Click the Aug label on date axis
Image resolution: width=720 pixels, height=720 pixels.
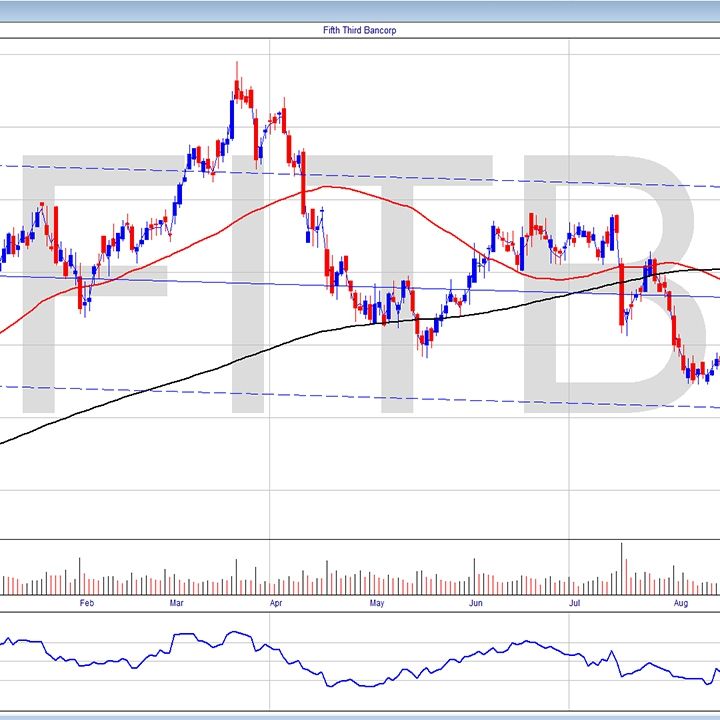[x=680, y=604]
